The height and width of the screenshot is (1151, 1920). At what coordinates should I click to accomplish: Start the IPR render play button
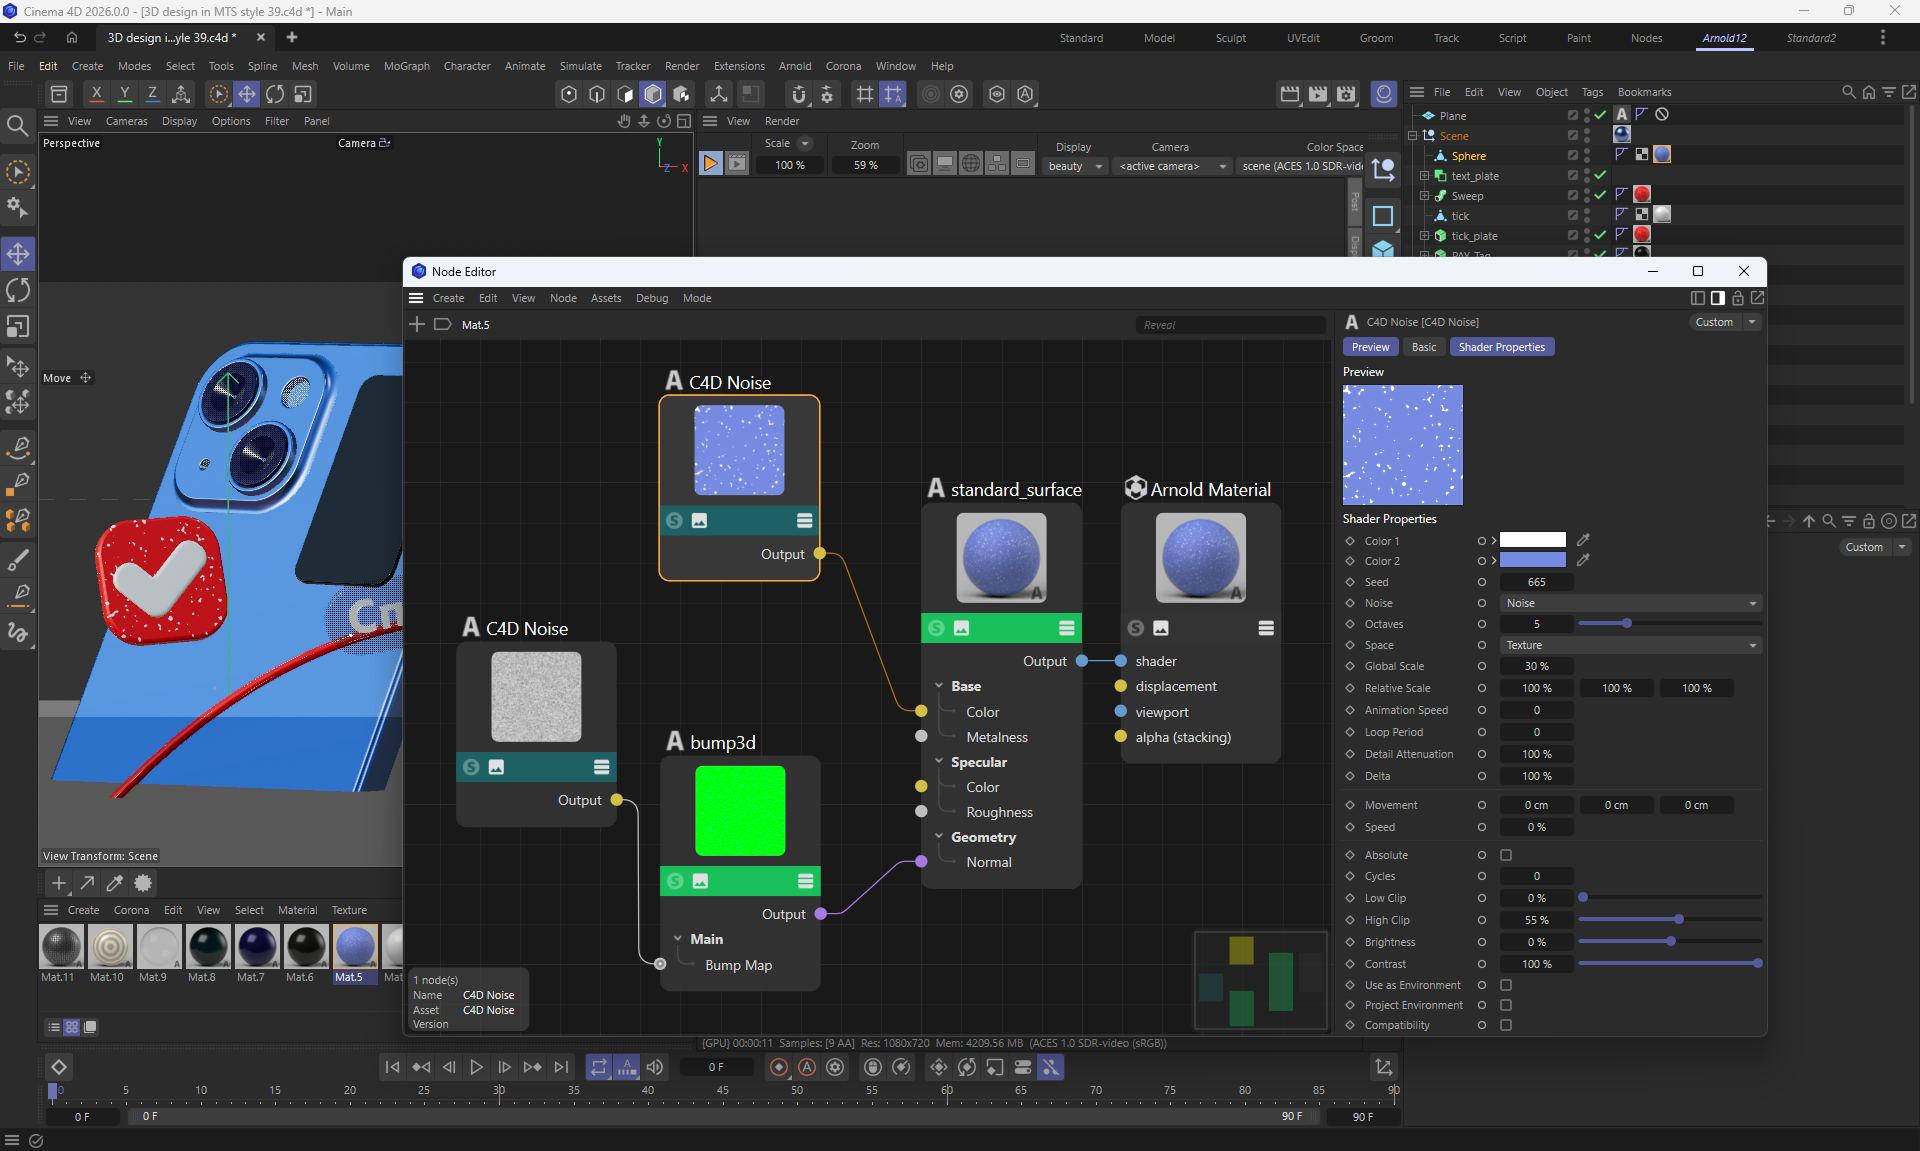(710, 164)
